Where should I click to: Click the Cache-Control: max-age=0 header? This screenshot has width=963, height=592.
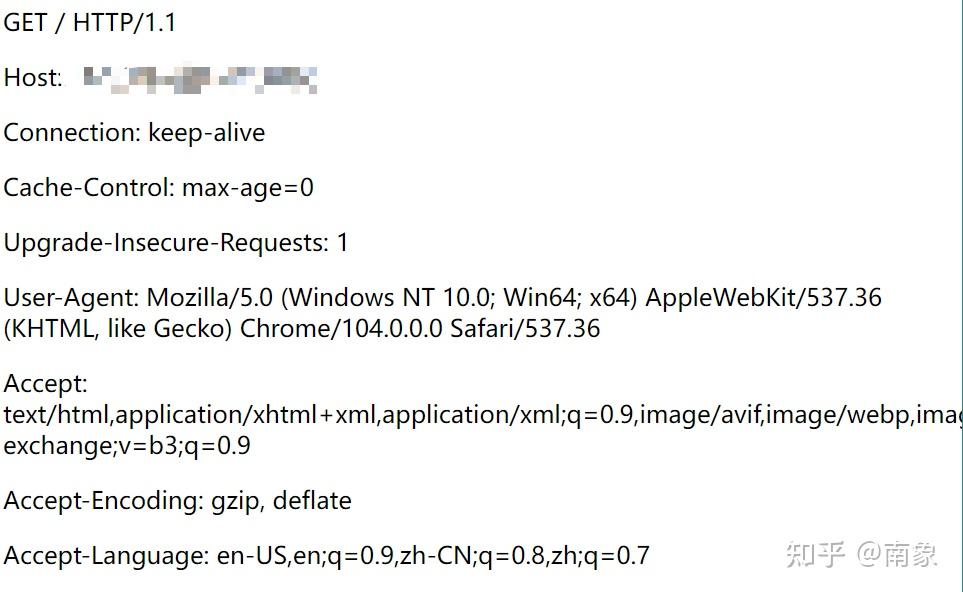point(158,188)
